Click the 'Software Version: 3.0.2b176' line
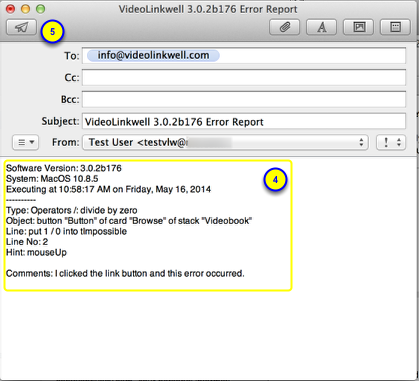This screenshot has width=419, height=381. [x=64, y=168]
